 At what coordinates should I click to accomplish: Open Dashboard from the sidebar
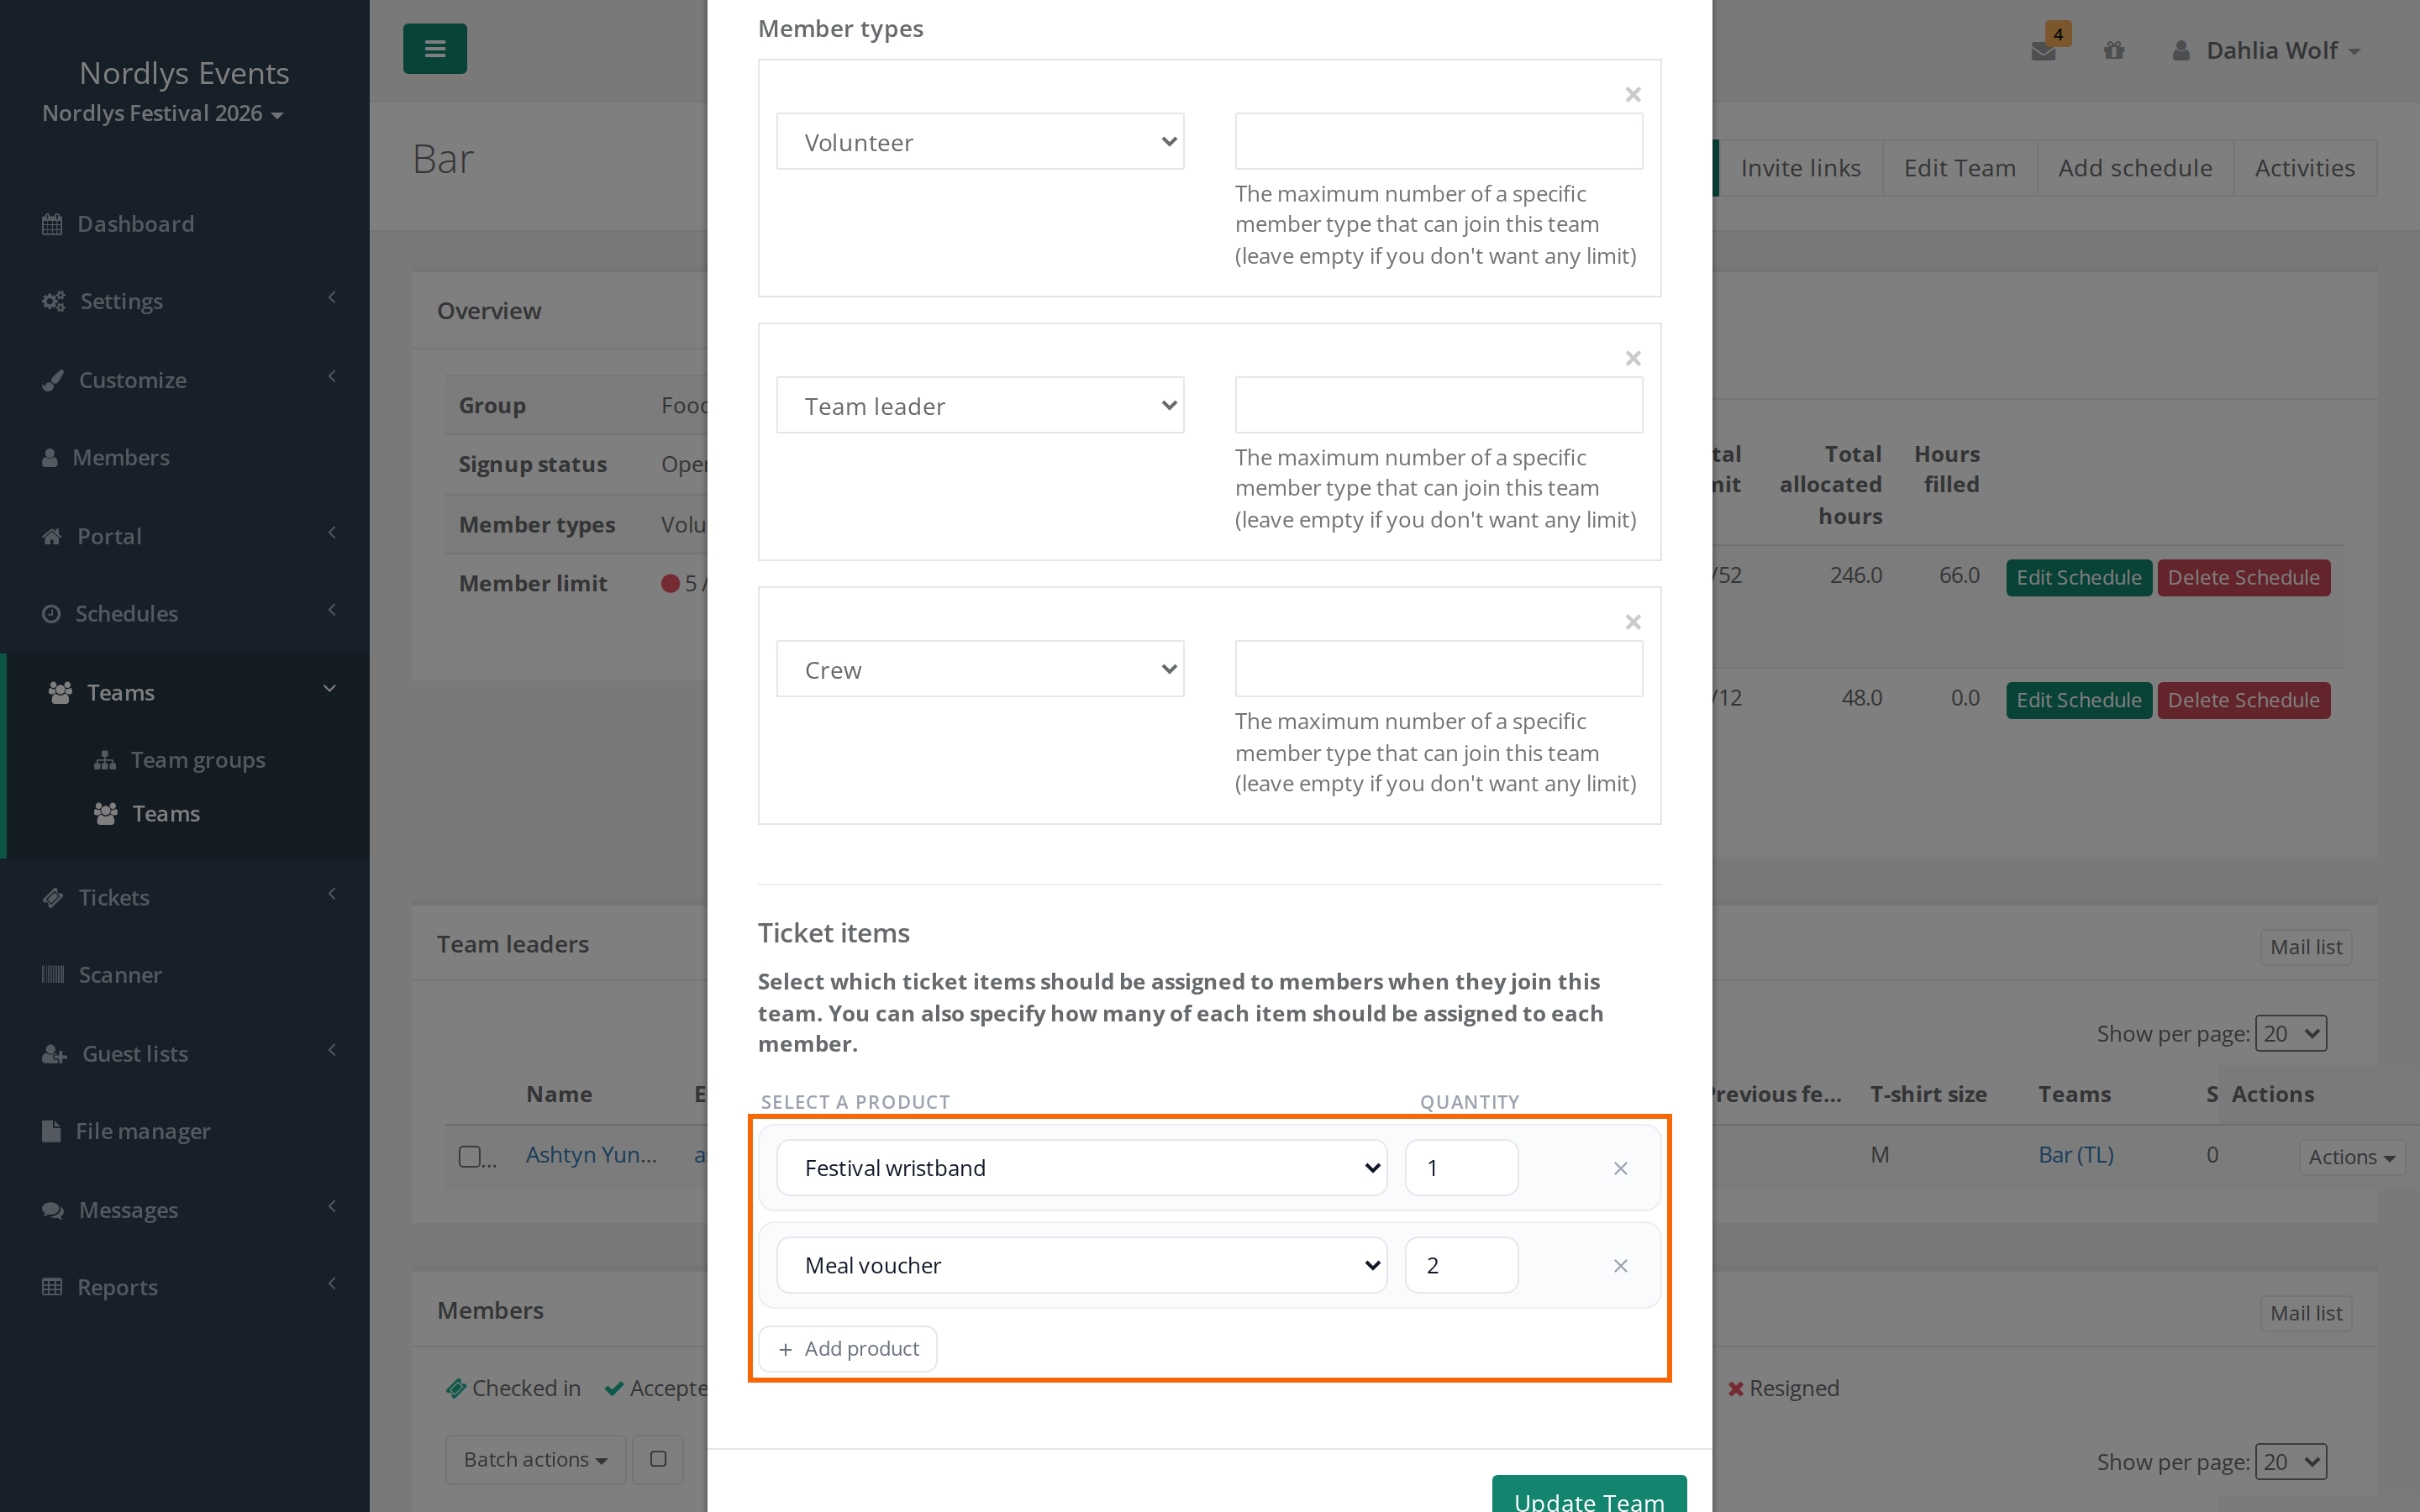[x=185, y=224]
